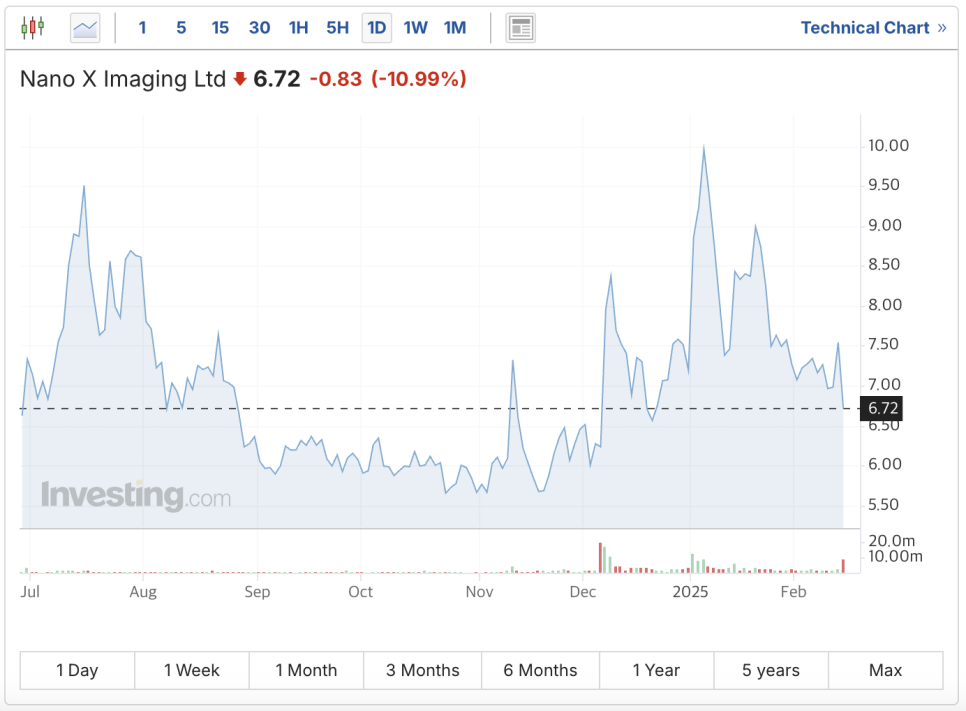Click the tallest red volume bar in December

[x=600, y=558]
